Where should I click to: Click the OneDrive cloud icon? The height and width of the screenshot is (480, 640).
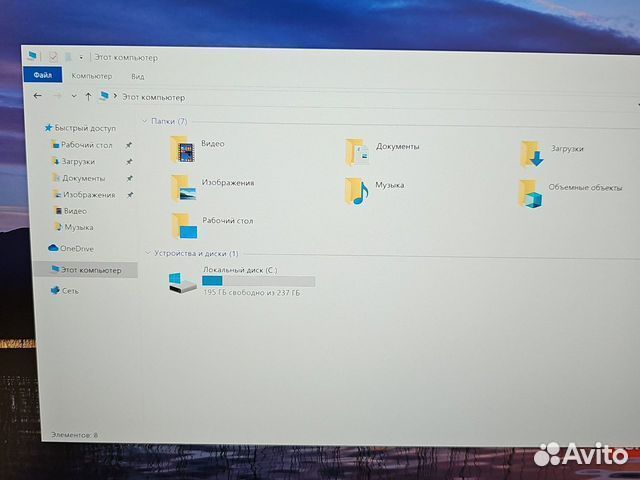coord(53,248)
